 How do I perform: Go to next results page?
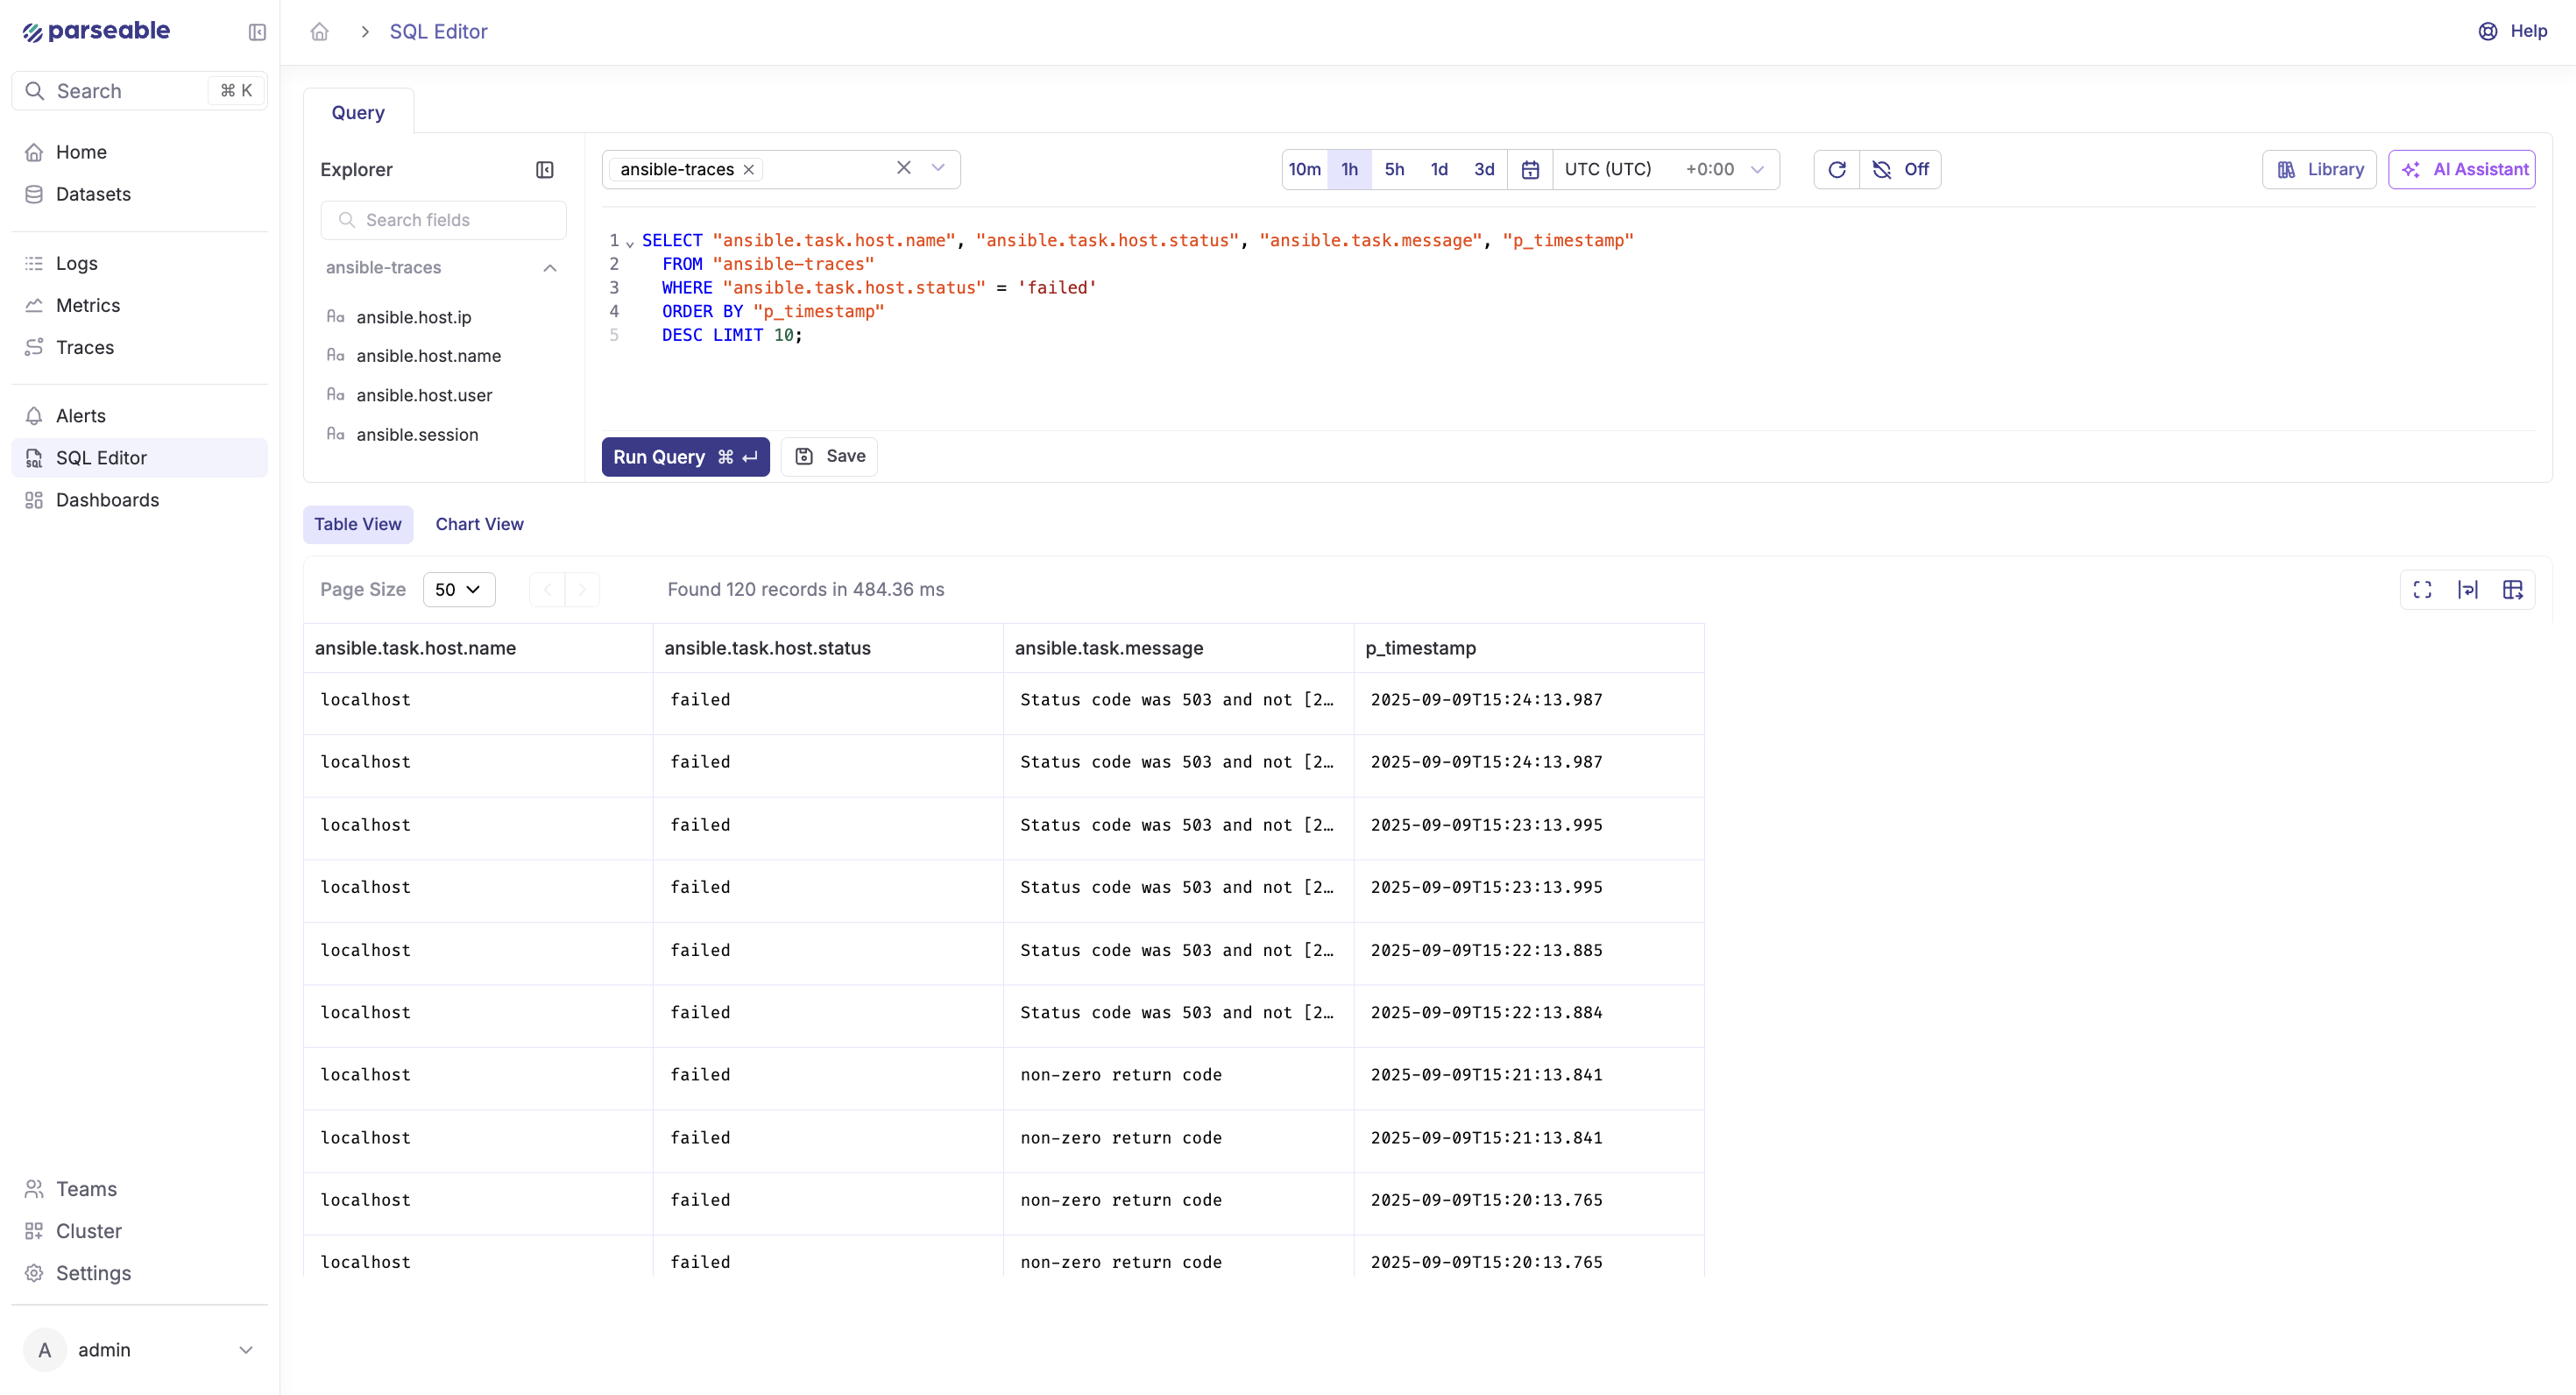(582, 590)
